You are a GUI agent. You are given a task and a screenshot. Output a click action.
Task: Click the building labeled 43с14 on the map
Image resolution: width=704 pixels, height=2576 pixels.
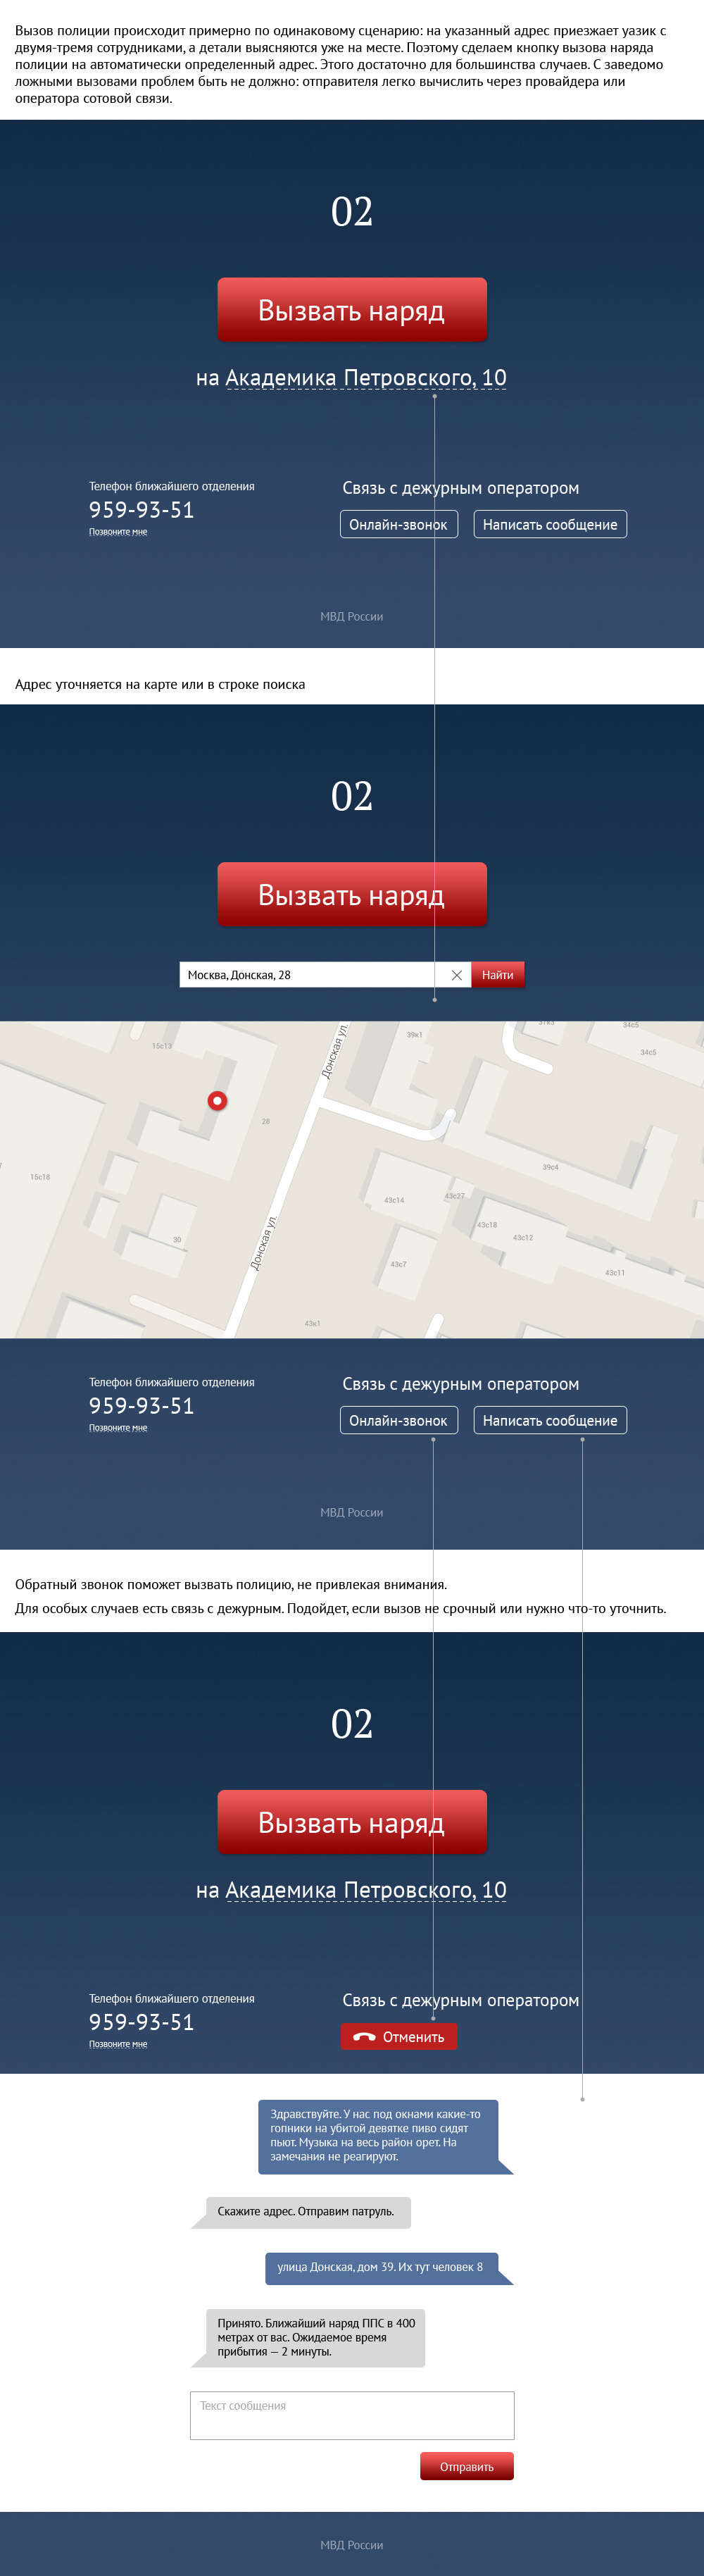point(394,1199)
